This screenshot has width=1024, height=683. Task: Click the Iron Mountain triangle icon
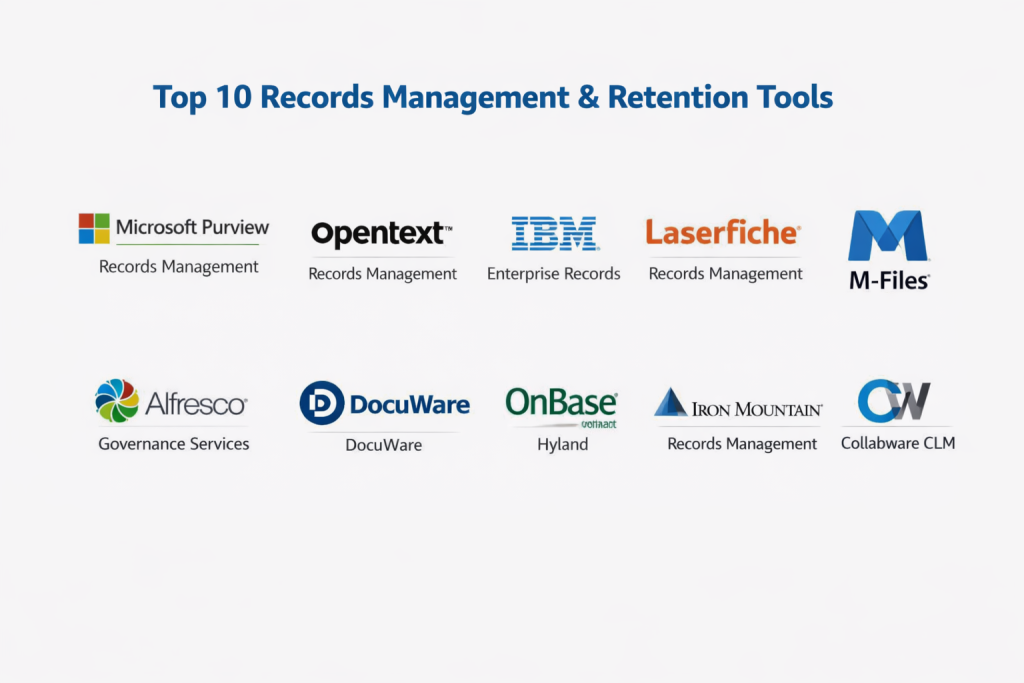(671, 403)
